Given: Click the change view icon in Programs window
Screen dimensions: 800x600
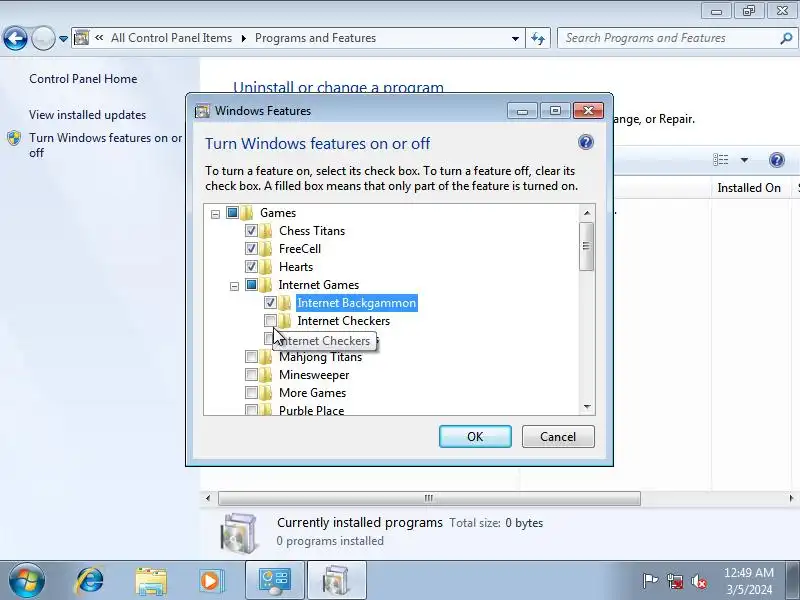Looking at the screenshot, I should [x=721, y=160].
